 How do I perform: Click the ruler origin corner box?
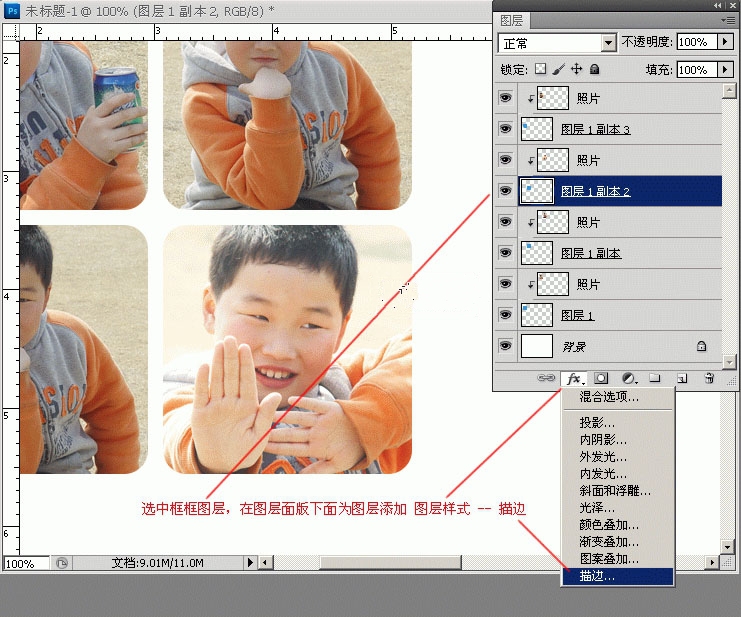[x=11, y=32]
